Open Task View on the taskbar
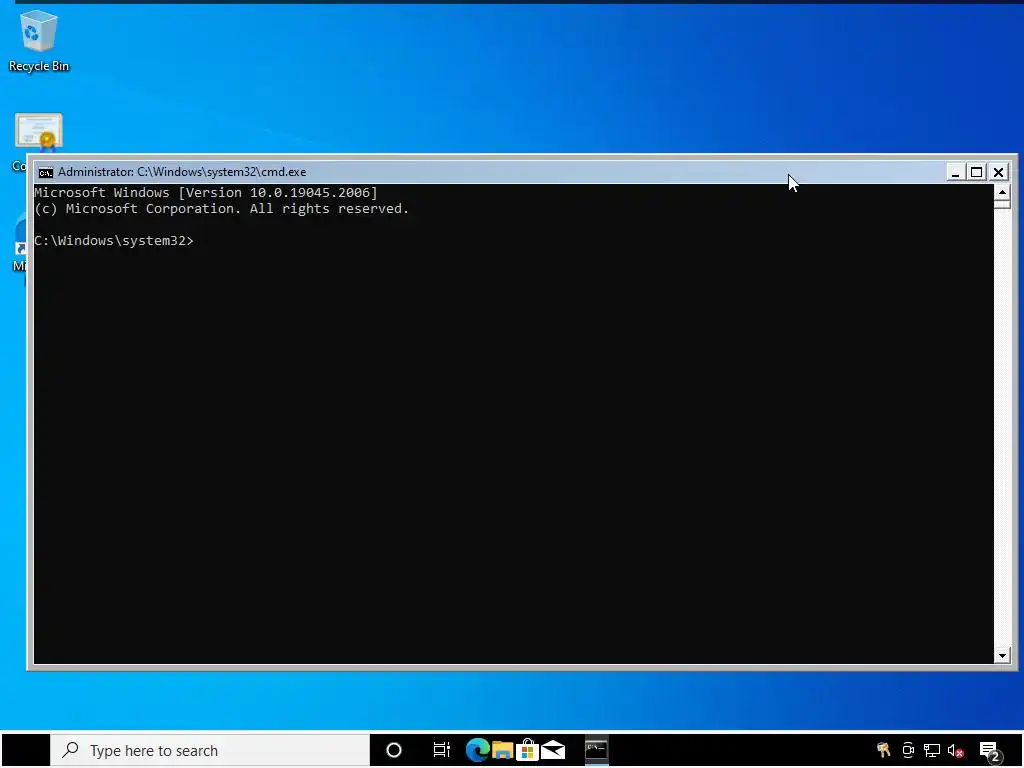The height and width of the screenshot is (768, 1024). click(x=441, y=750)
